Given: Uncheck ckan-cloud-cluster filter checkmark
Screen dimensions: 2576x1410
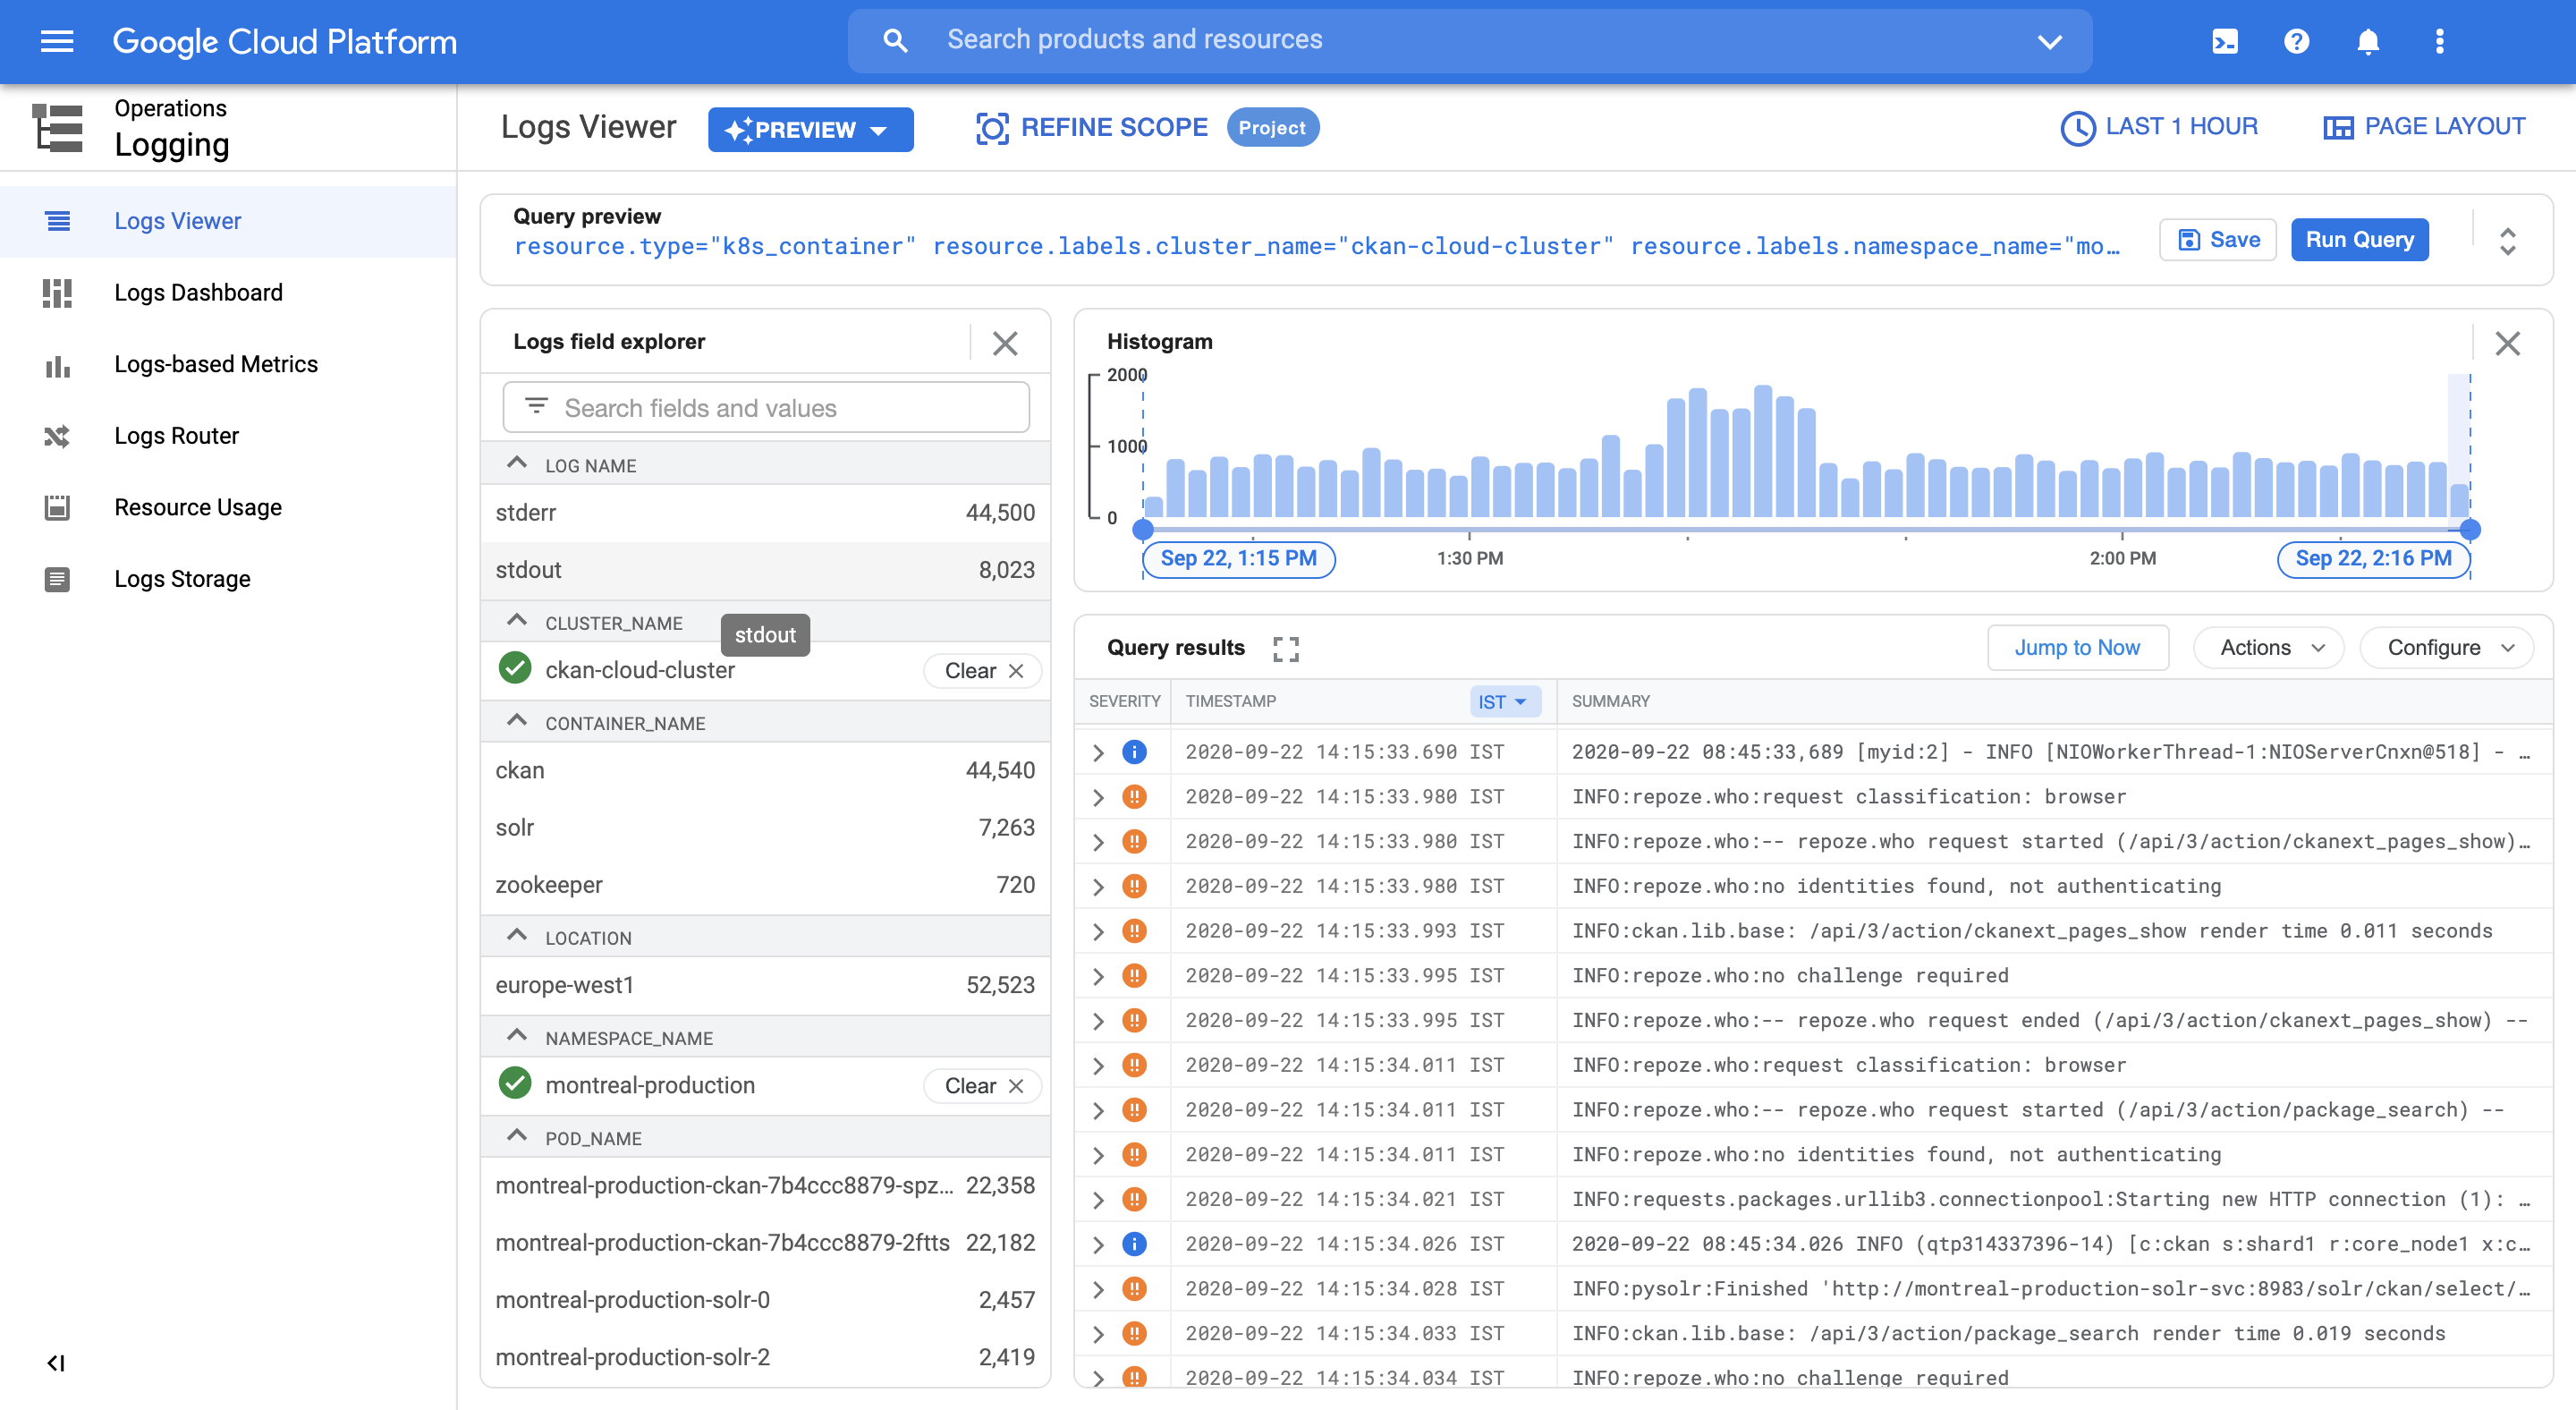Looking at the screenshot, I should [515, 668].
